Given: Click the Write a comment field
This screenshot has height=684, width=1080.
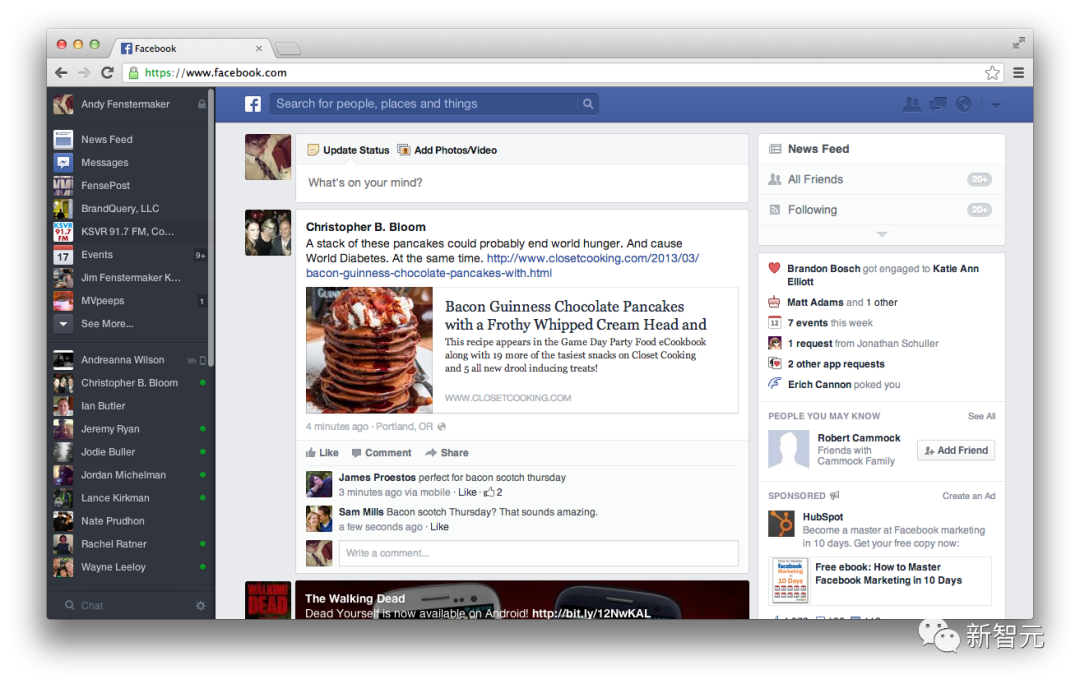Looking at the screenshot, I should pos(540,553).
